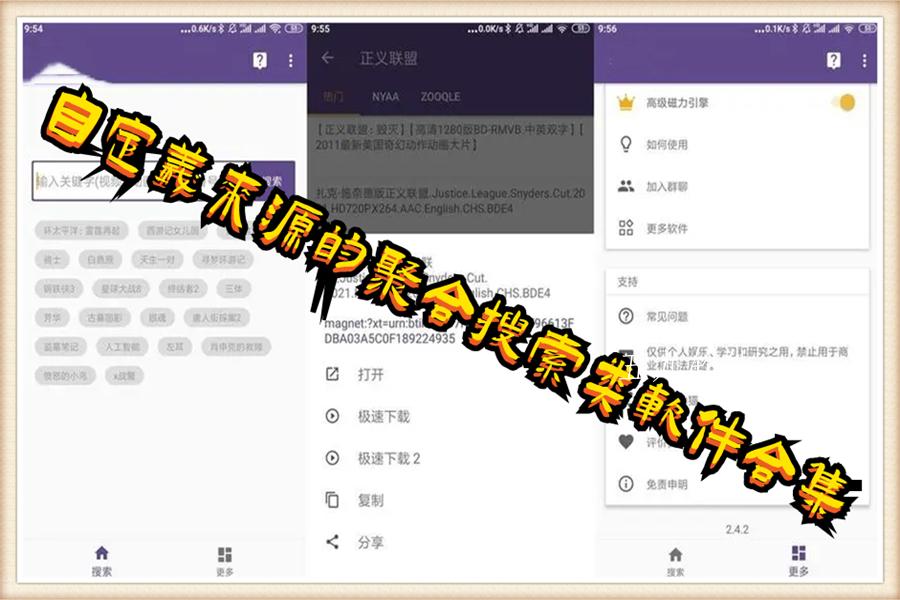Tap the 星球大战8 keyword tag

click(x=121, y=288)
